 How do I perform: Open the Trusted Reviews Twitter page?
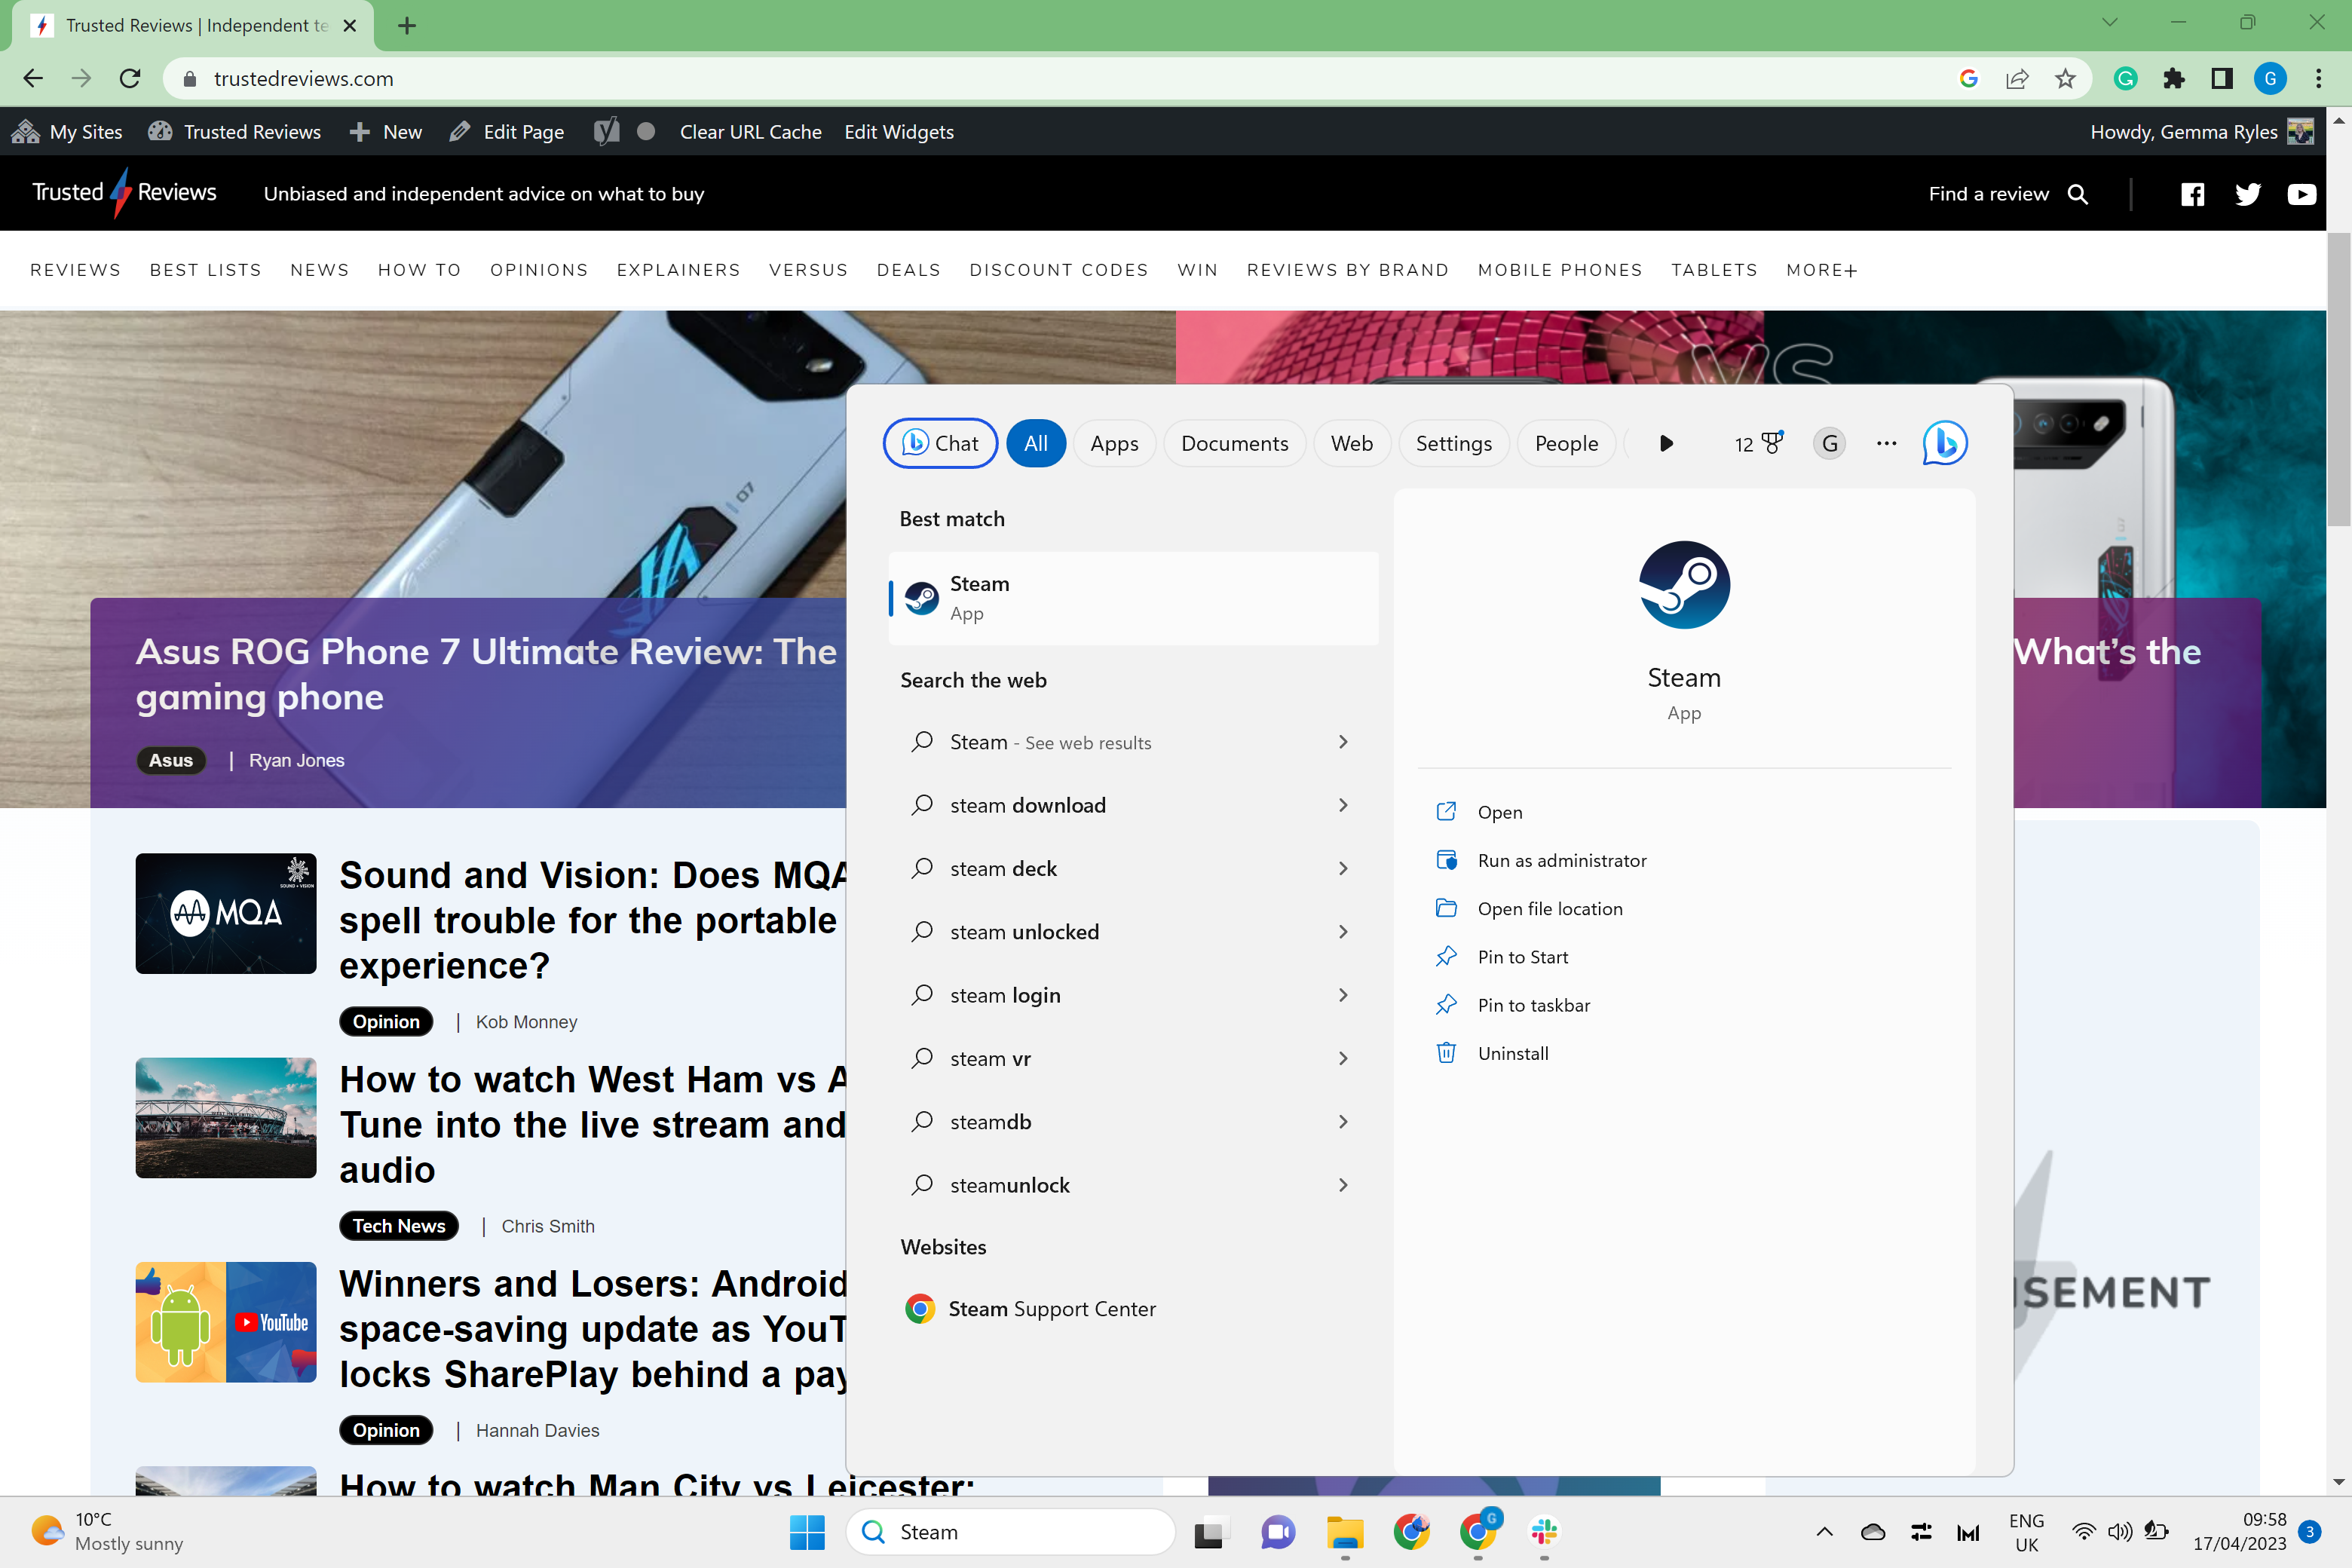pos(2247,194)
